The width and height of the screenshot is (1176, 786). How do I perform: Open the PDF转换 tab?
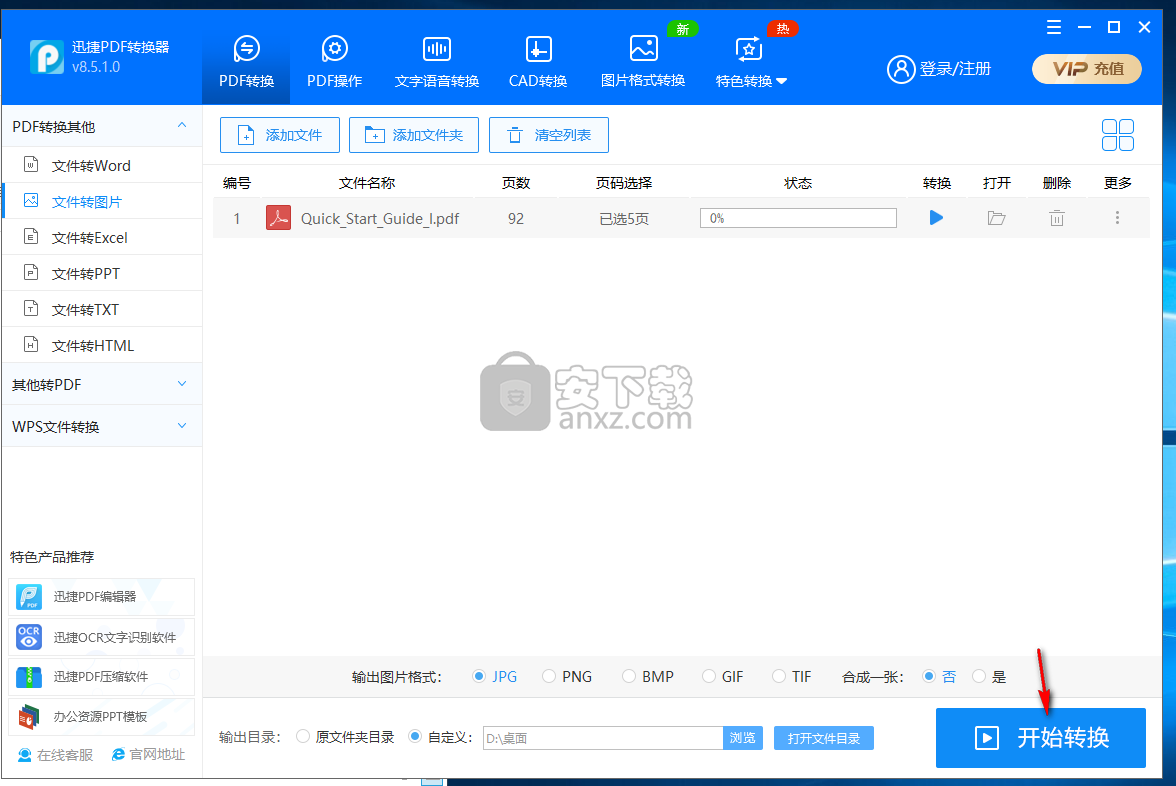(x=246, y=62)
